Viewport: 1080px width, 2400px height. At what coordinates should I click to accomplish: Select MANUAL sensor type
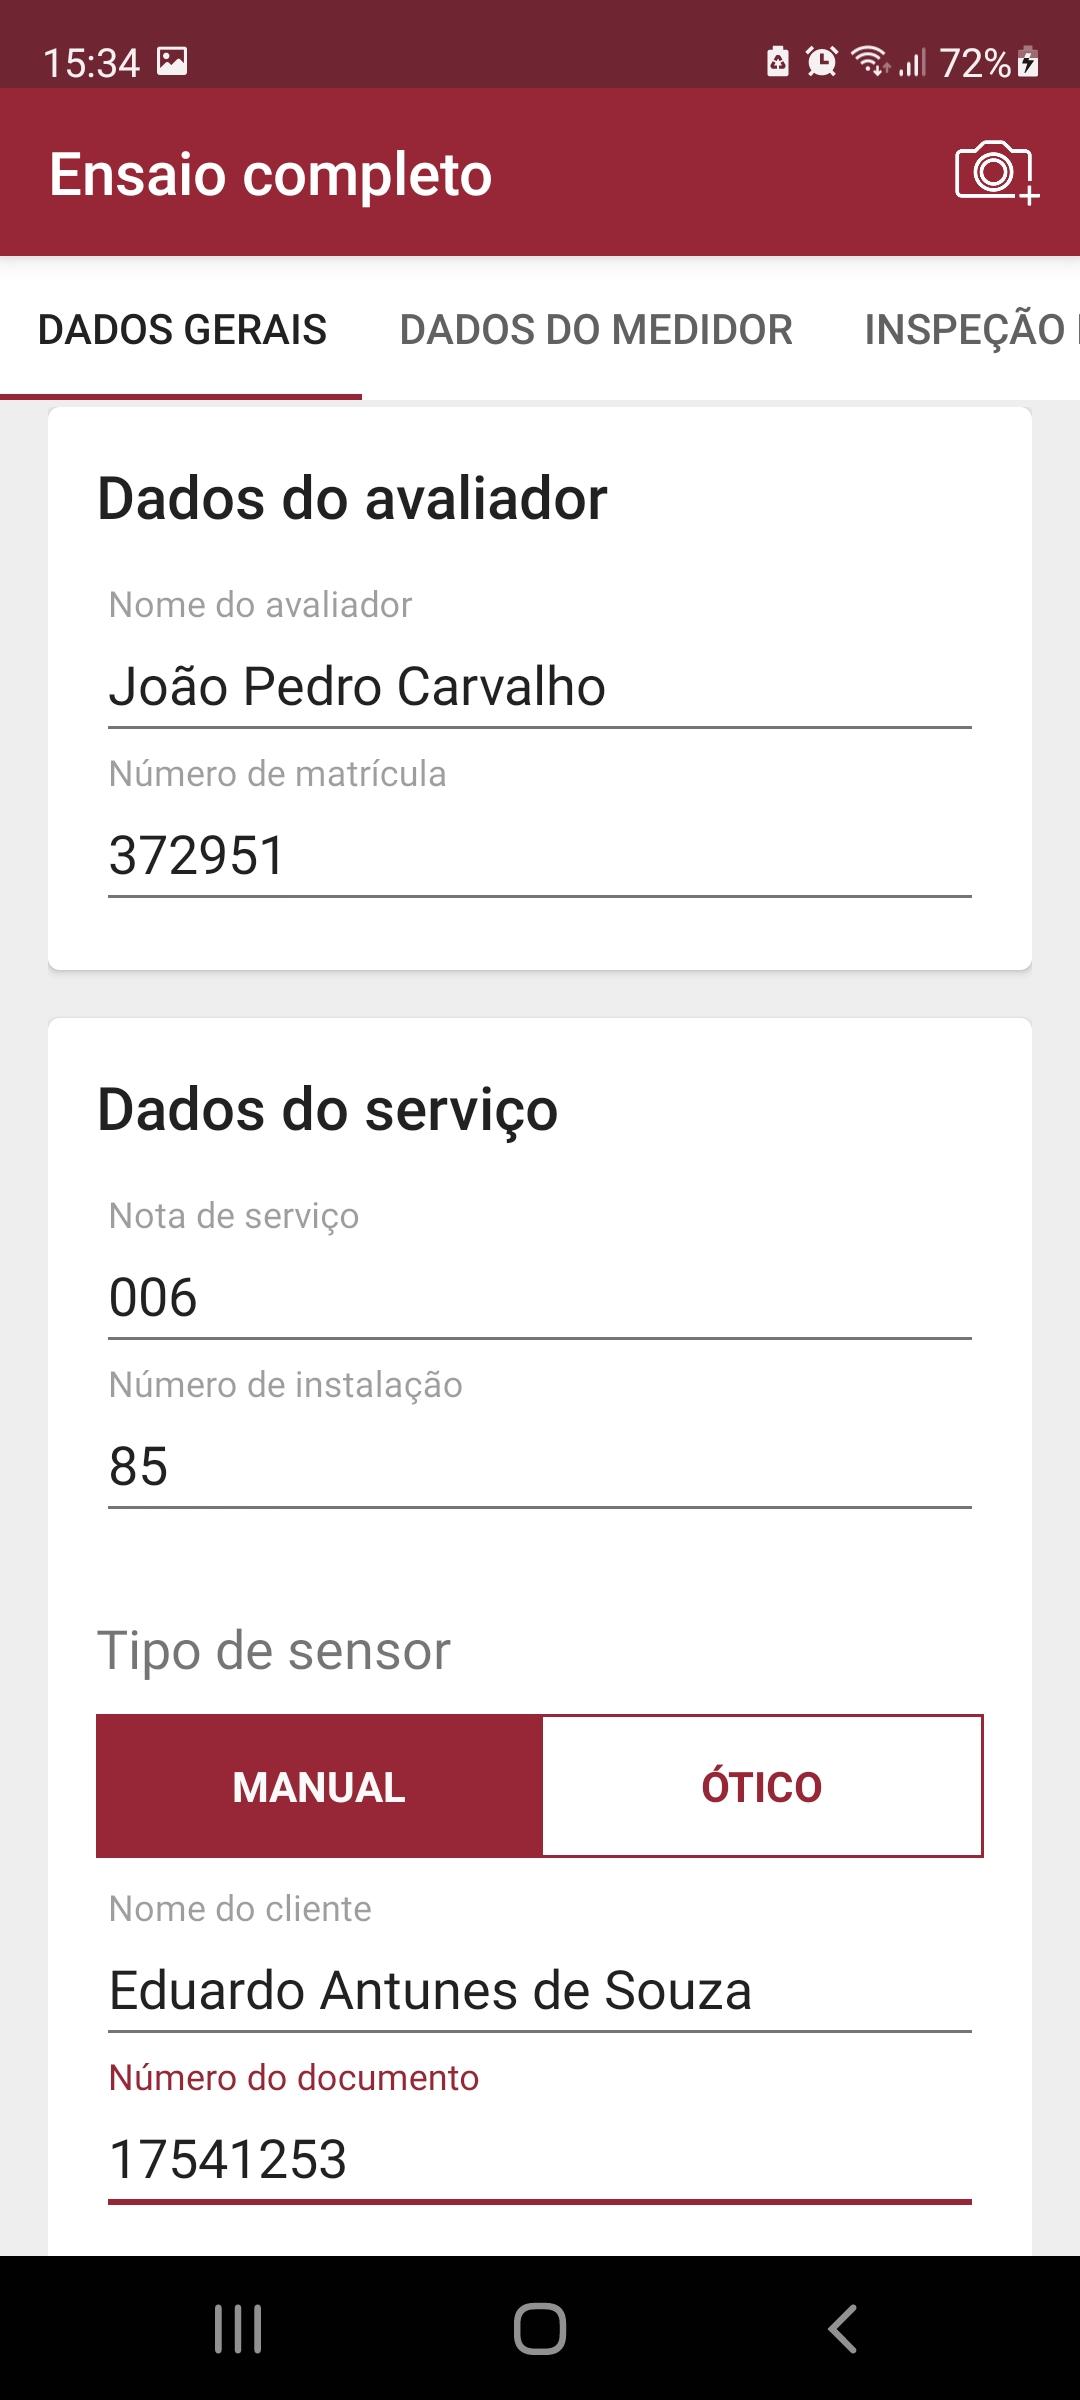pos(319,1786)
